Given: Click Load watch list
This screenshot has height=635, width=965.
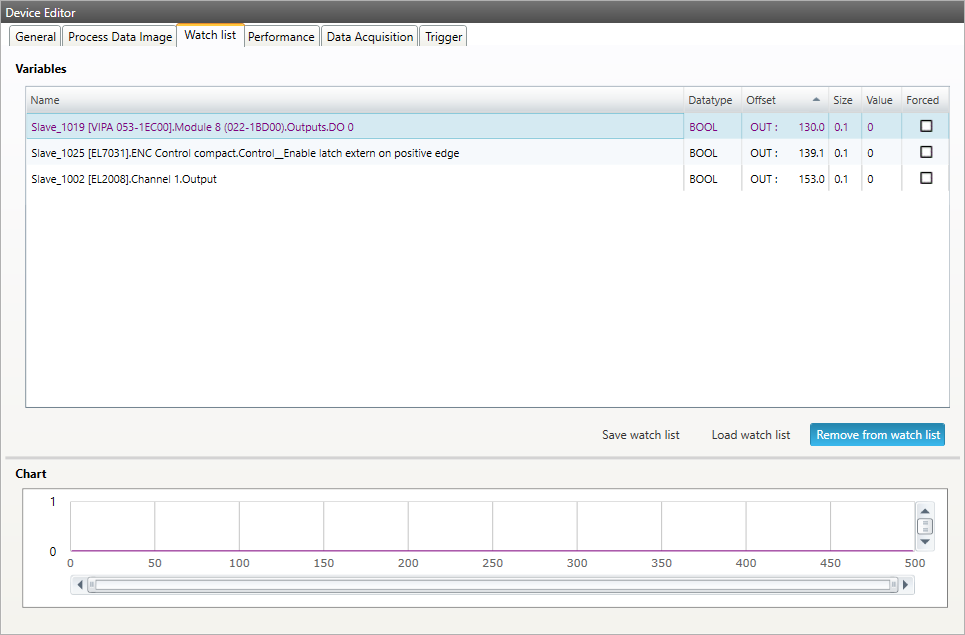Looking at the screenshot, I should 750,435.
